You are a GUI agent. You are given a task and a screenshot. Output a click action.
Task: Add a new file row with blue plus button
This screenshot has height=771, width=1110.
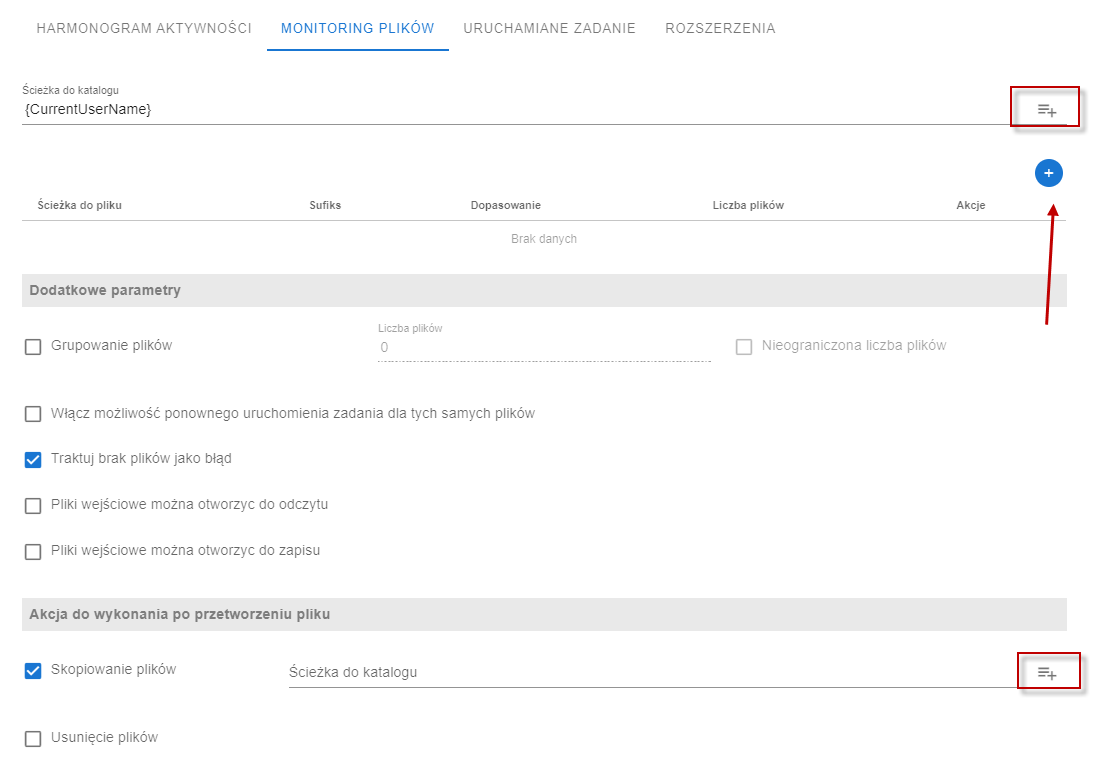tap(1048, 173)
